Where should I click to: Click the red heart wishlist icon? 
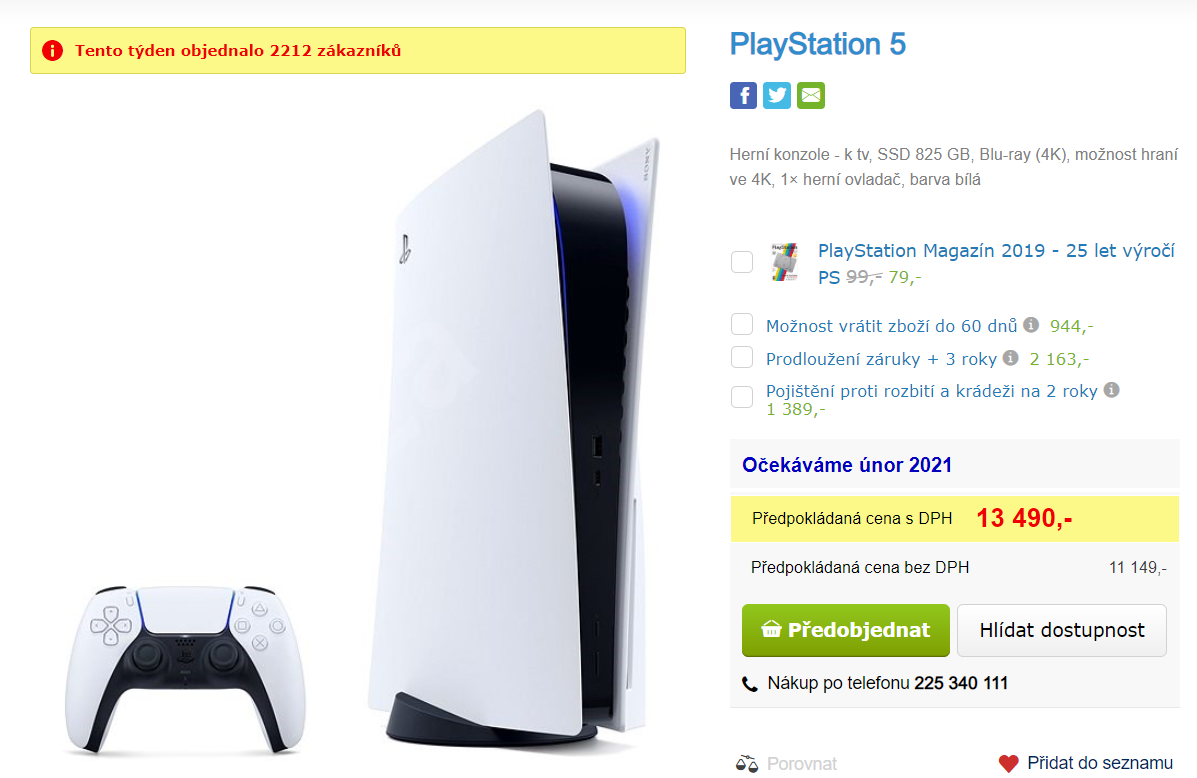(1008, 763)
